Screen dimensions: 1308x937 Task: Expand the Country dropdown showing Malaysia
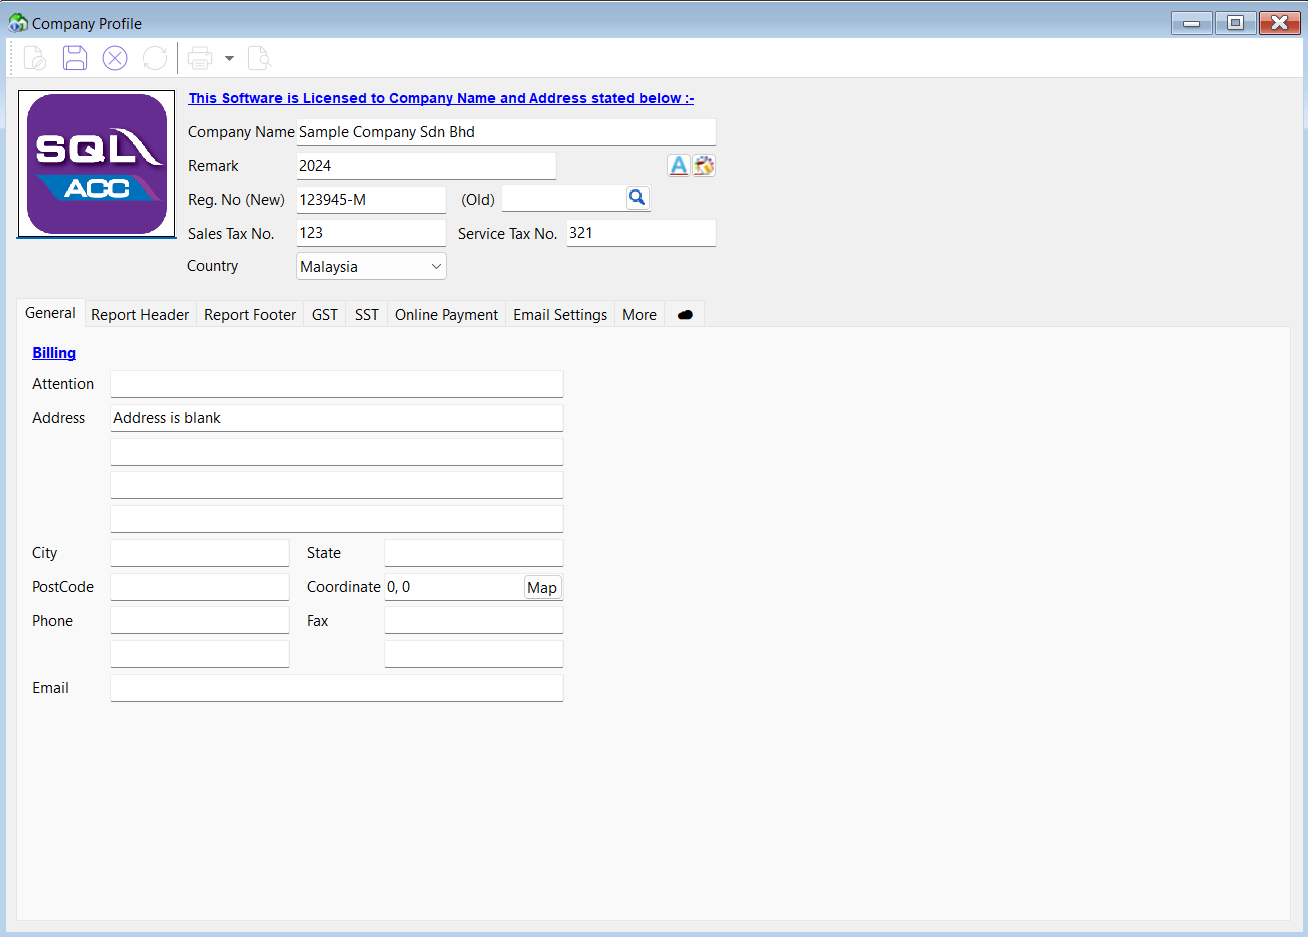point(436,267)
